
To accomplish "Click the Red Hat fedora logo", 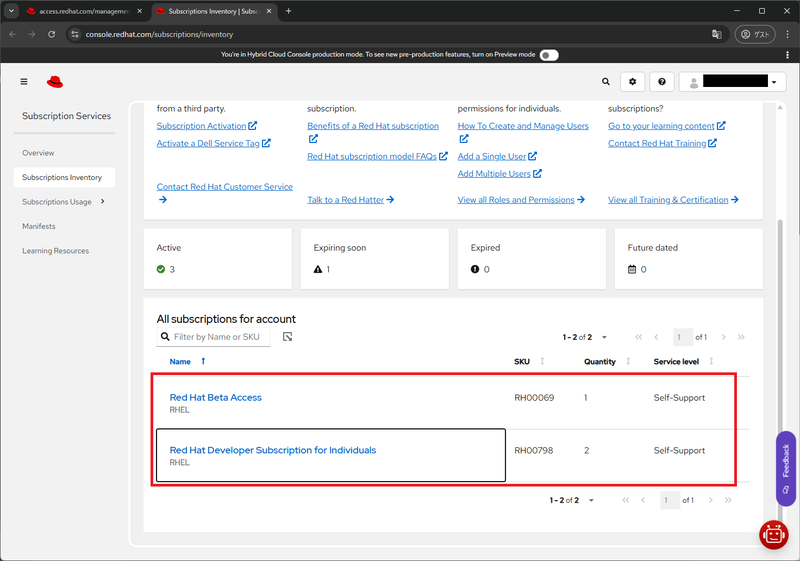I will pyautogui.click(x=55, y=82).
